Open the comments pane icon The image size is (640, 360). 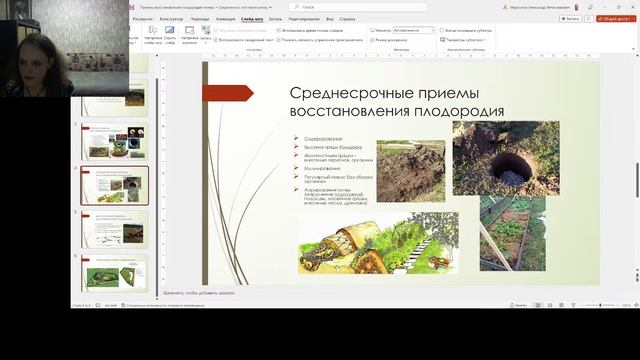pos(589,19)
